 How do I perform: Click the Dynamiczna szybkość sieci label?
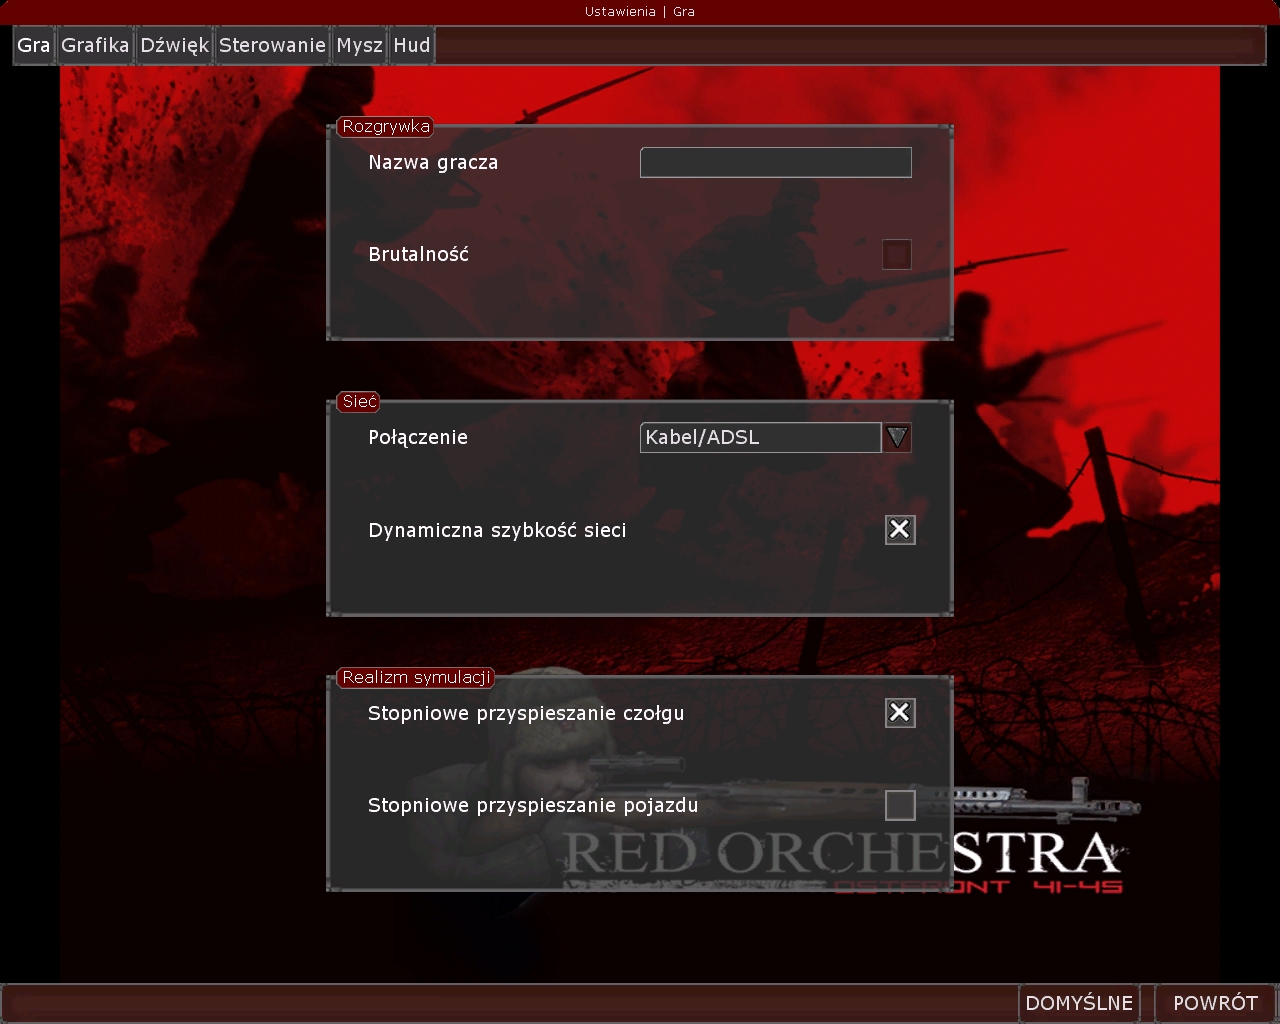point(497,531)
